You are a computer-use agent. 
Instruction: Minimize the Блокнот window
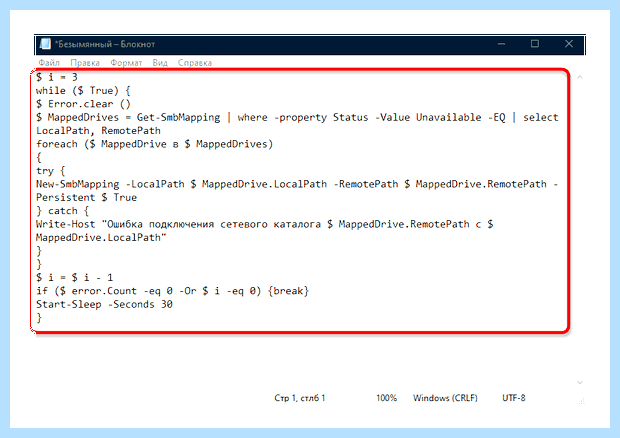(x=501, y=44)
